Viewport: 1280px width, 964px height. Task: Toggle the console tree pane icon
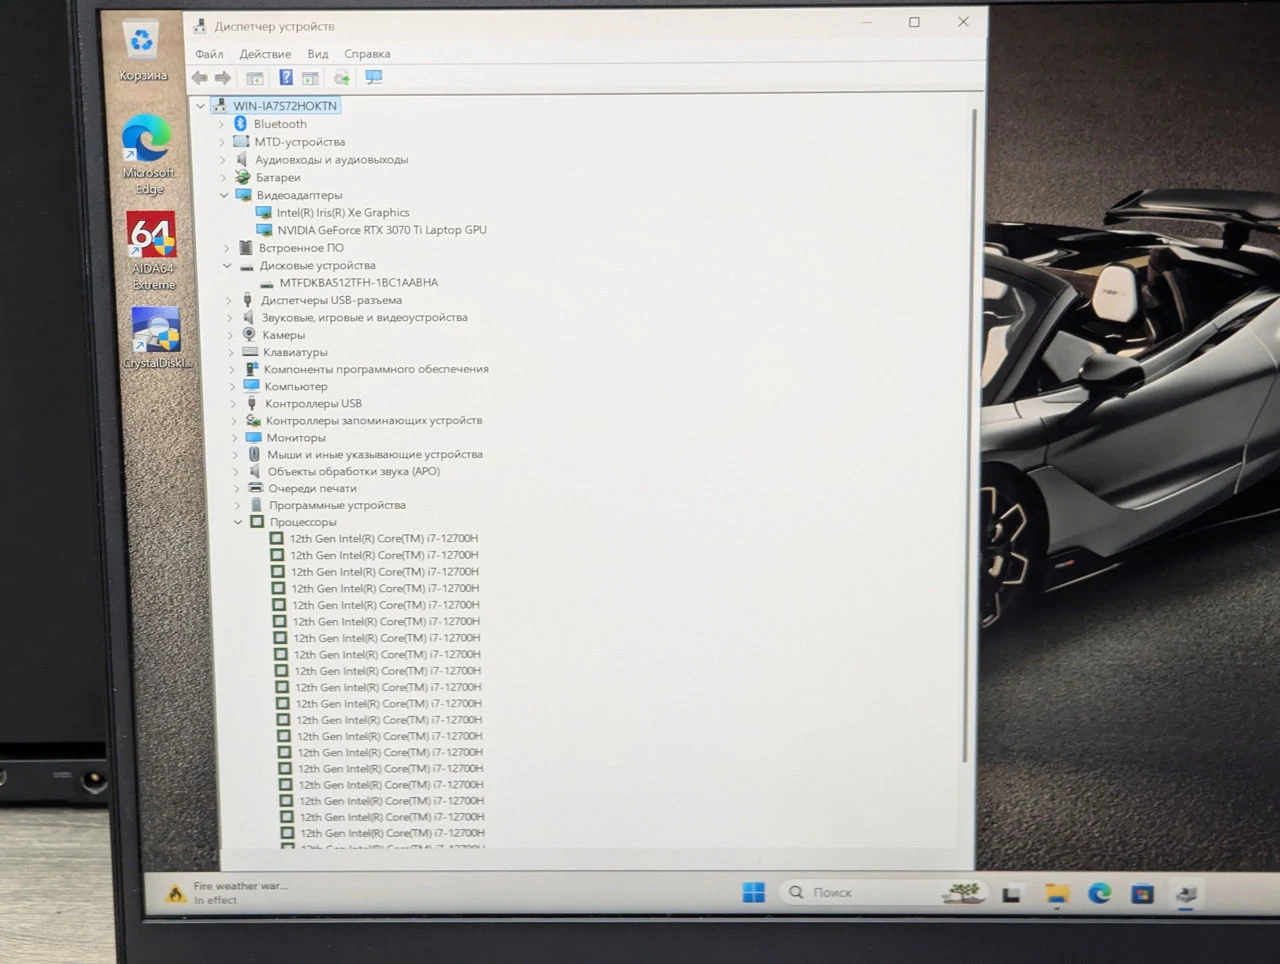[255, 78]
